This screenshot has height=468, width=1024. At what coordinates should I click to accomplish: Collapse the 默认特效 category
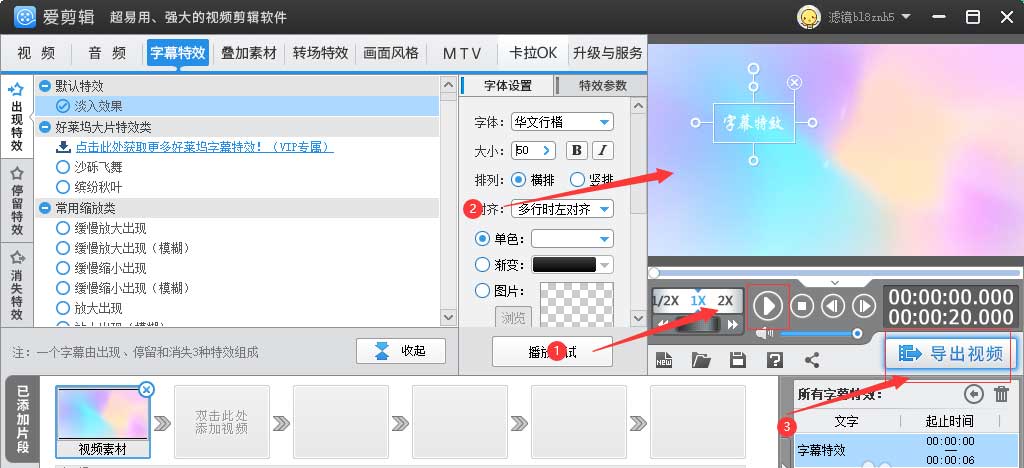click(45, 86)
